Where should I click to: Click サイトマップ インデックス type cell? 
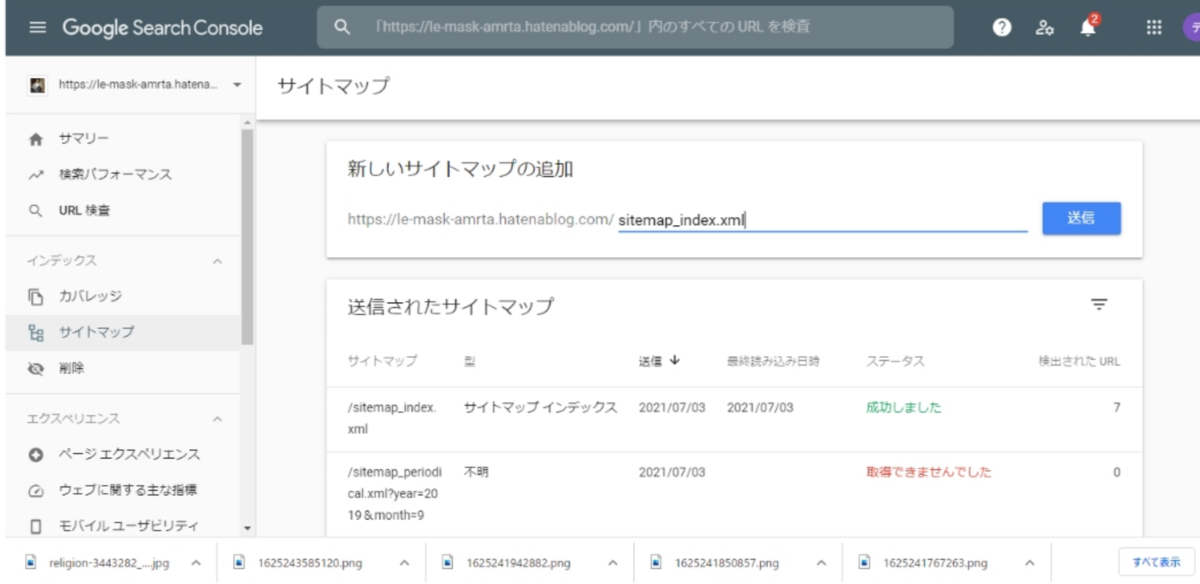[540, 408]
